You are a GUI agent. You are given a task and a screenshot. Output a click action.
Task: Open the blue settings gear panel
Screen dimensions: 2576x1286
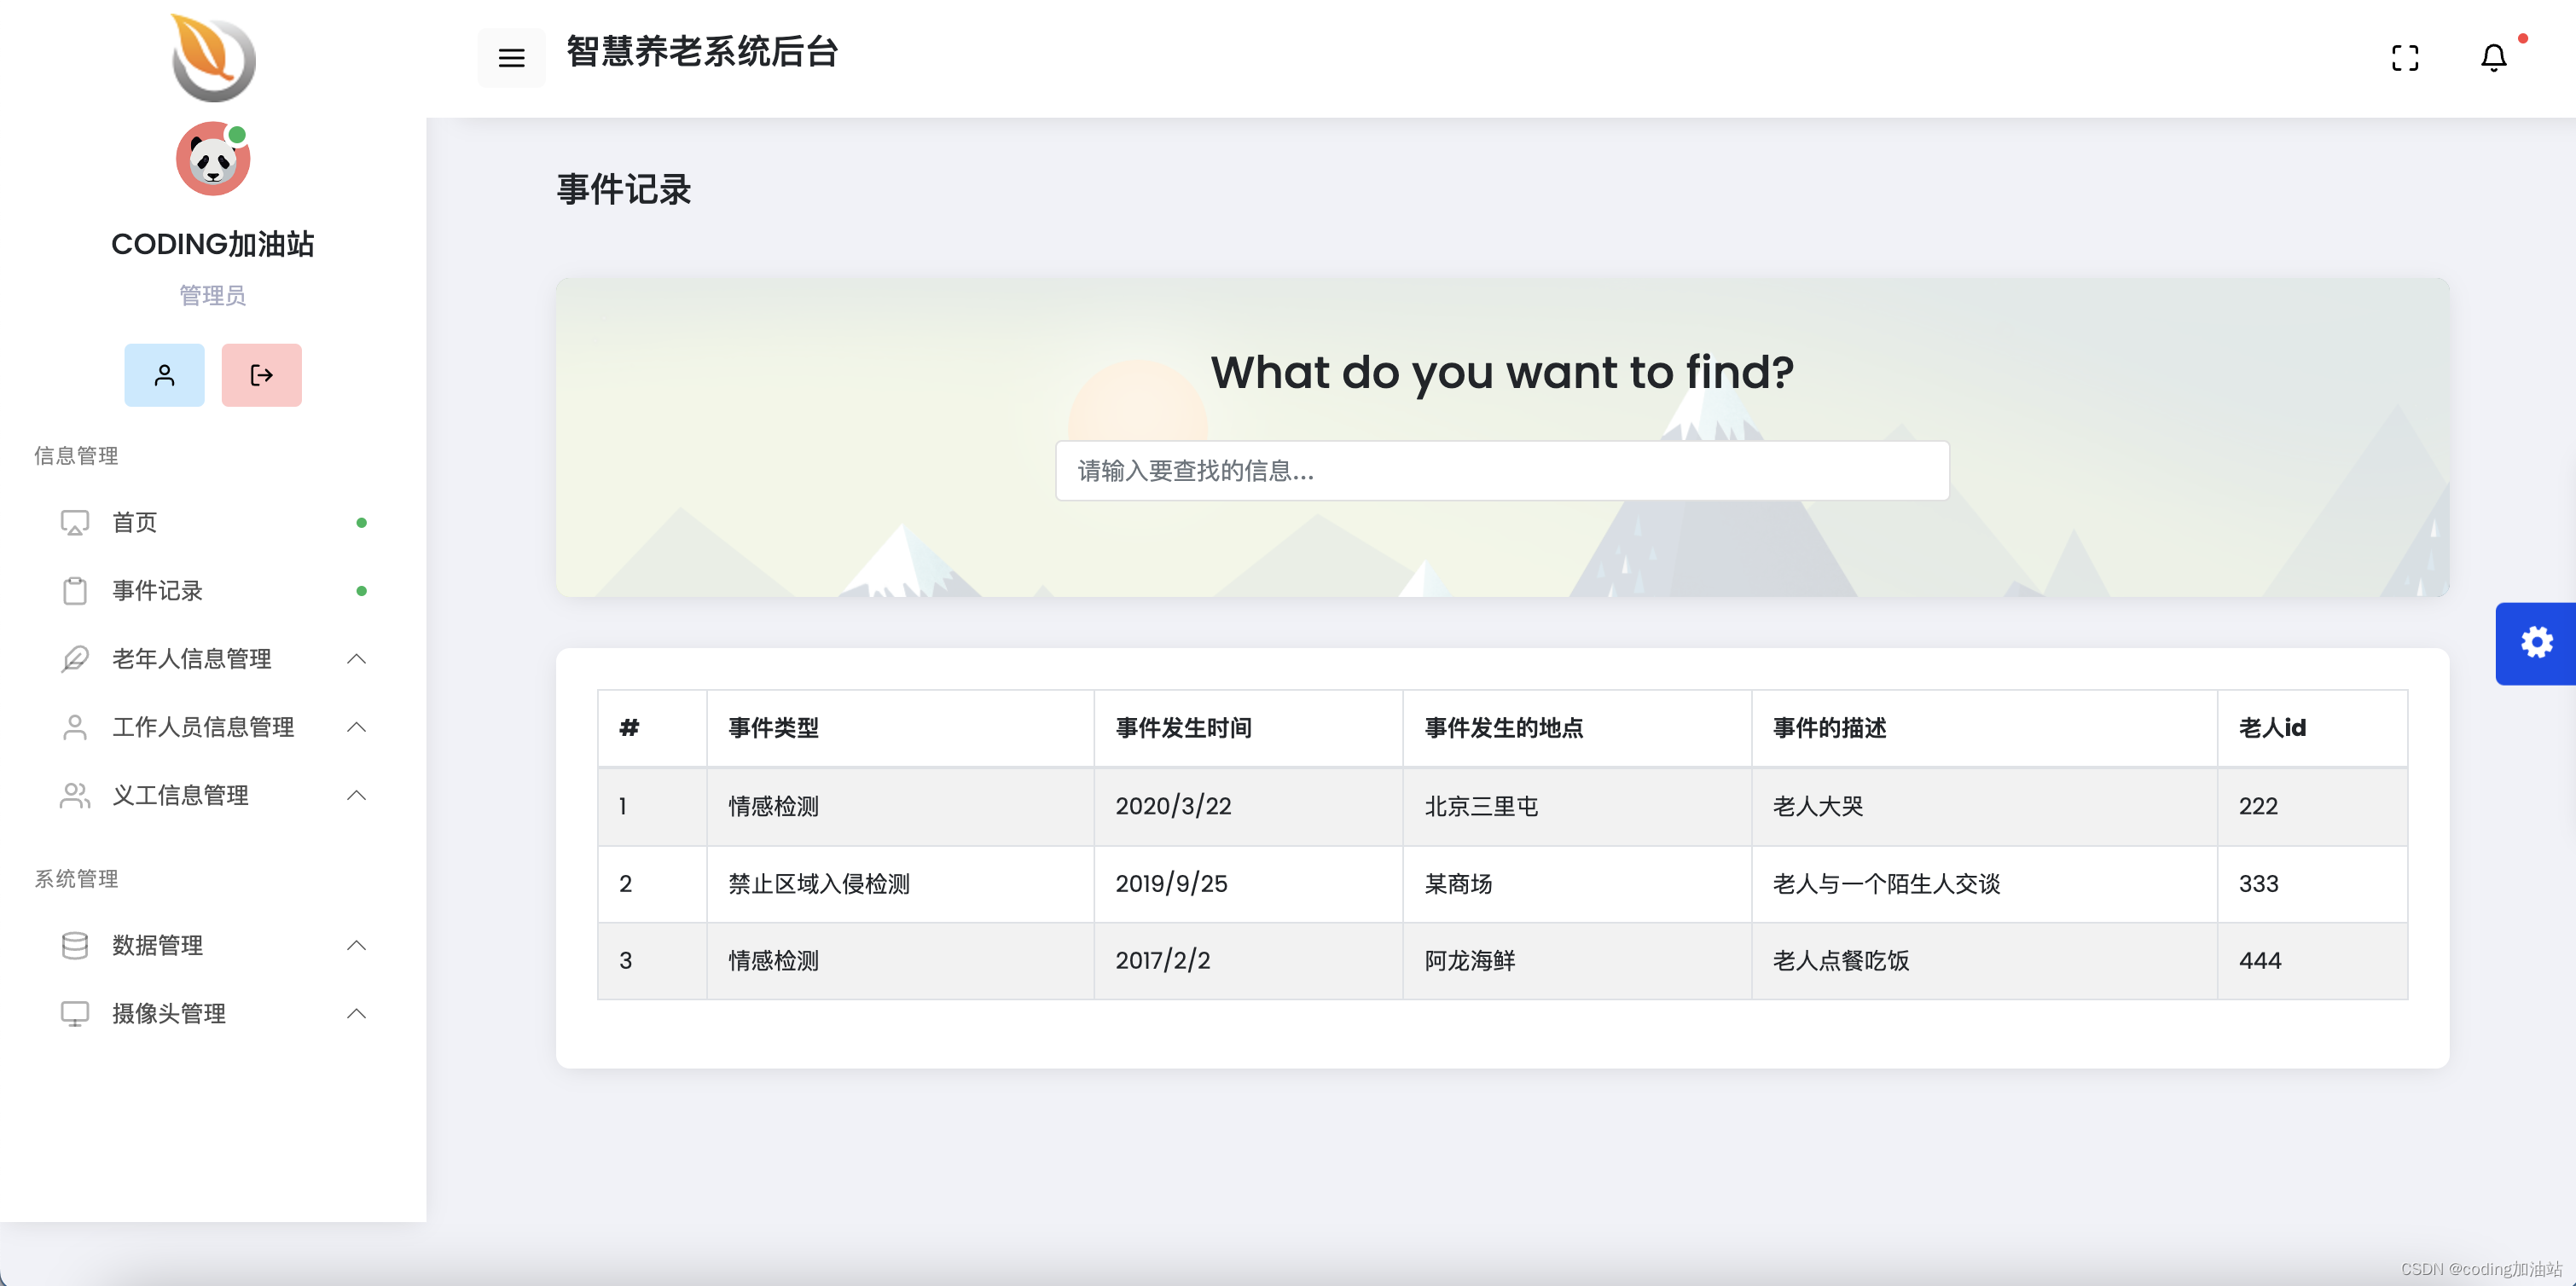pos(2536,643)
